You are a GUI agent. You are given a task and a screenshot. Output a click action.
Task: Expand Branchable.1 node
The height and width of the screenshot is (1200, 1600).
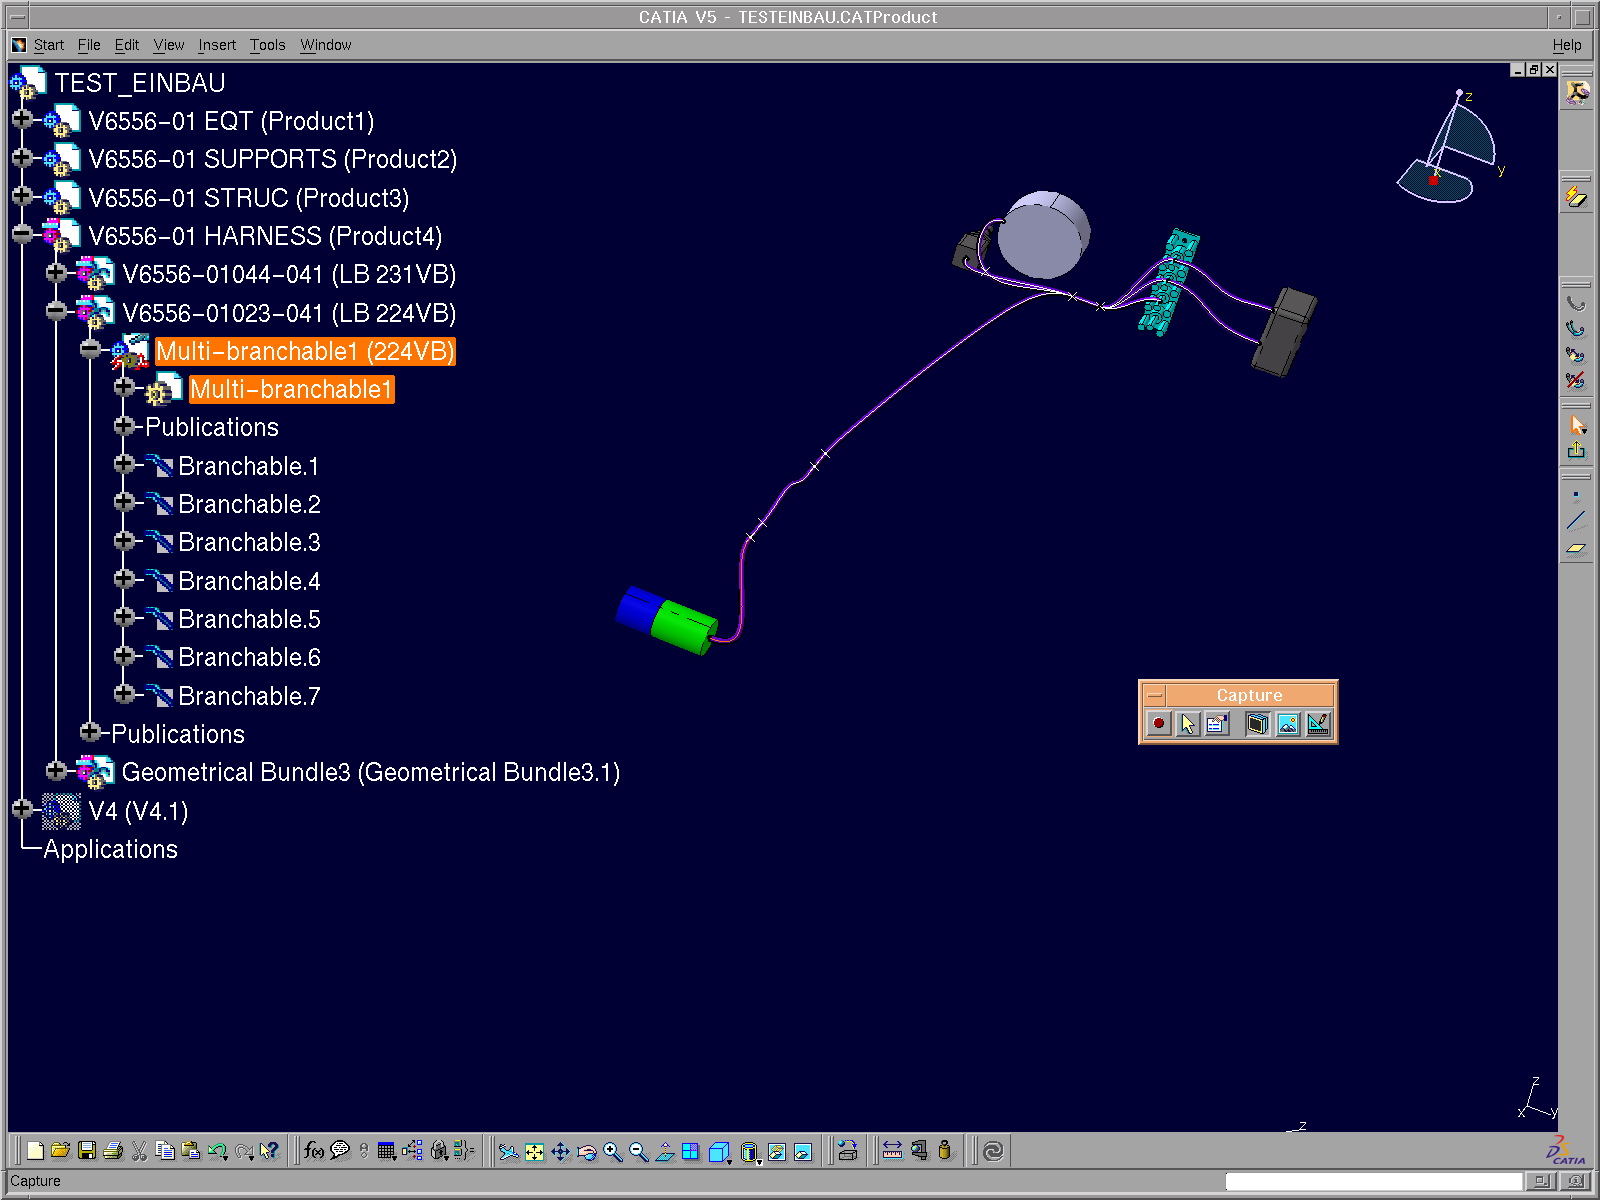coord(124,465)
